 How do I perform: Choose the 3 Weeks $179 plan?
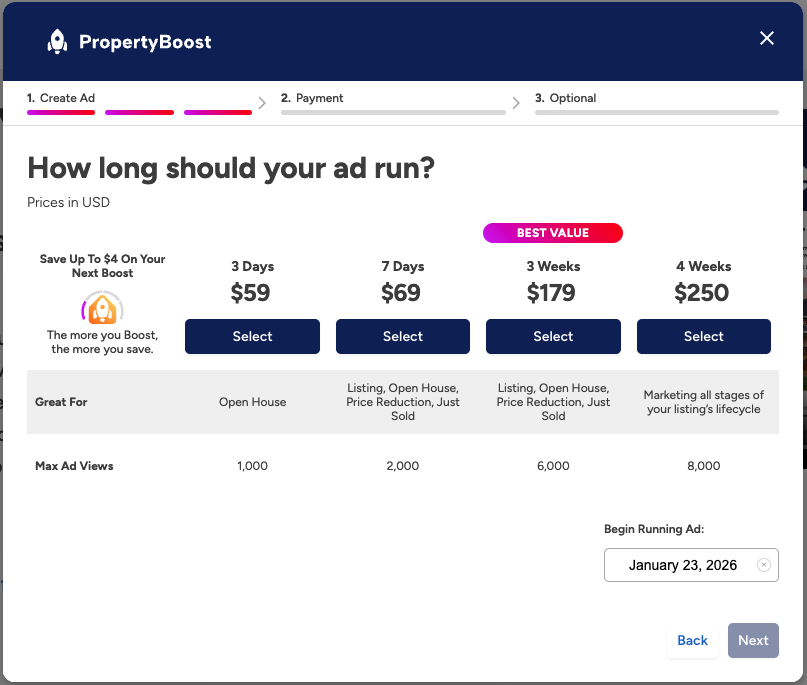click(x=553, y=337)
